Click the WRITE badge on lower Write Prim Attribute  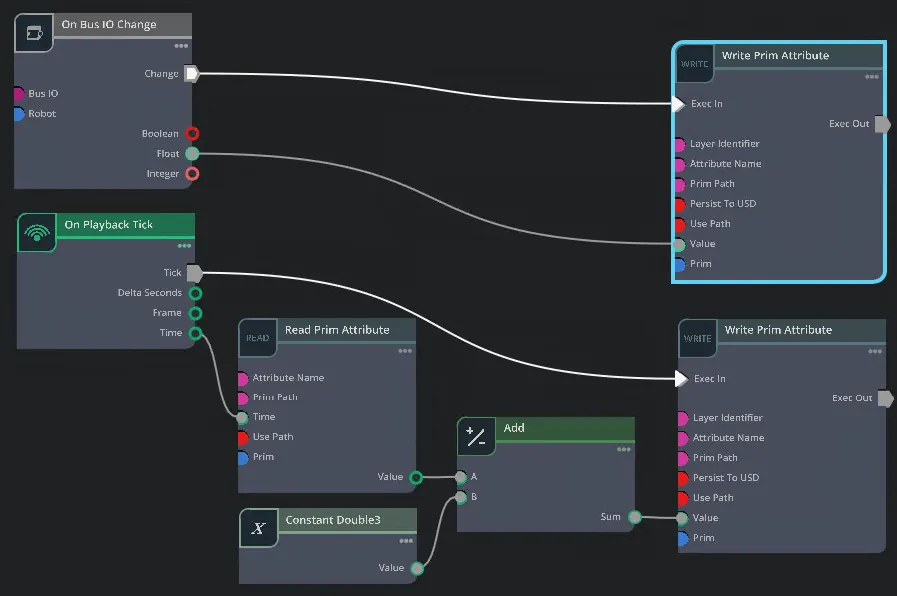(697, 338)
